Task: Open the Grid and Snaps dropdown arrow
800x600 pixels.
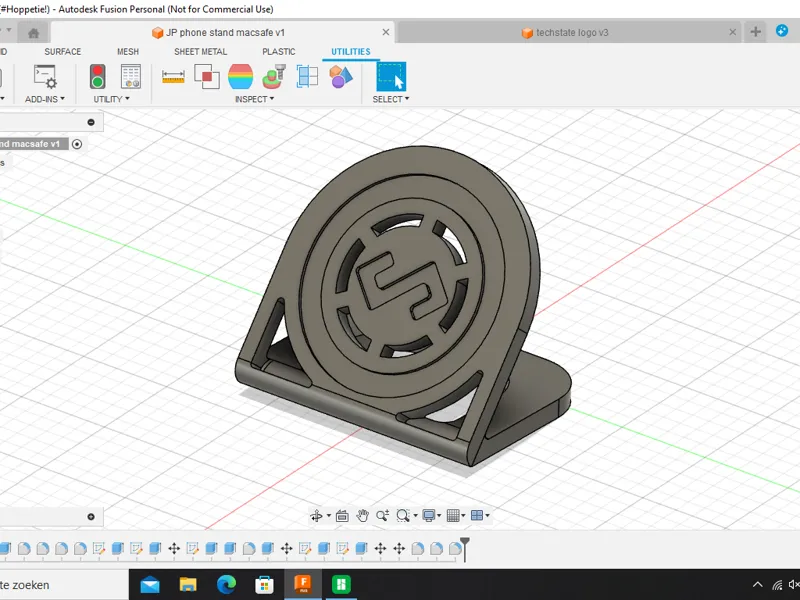Action: click(x=463, y=516)
